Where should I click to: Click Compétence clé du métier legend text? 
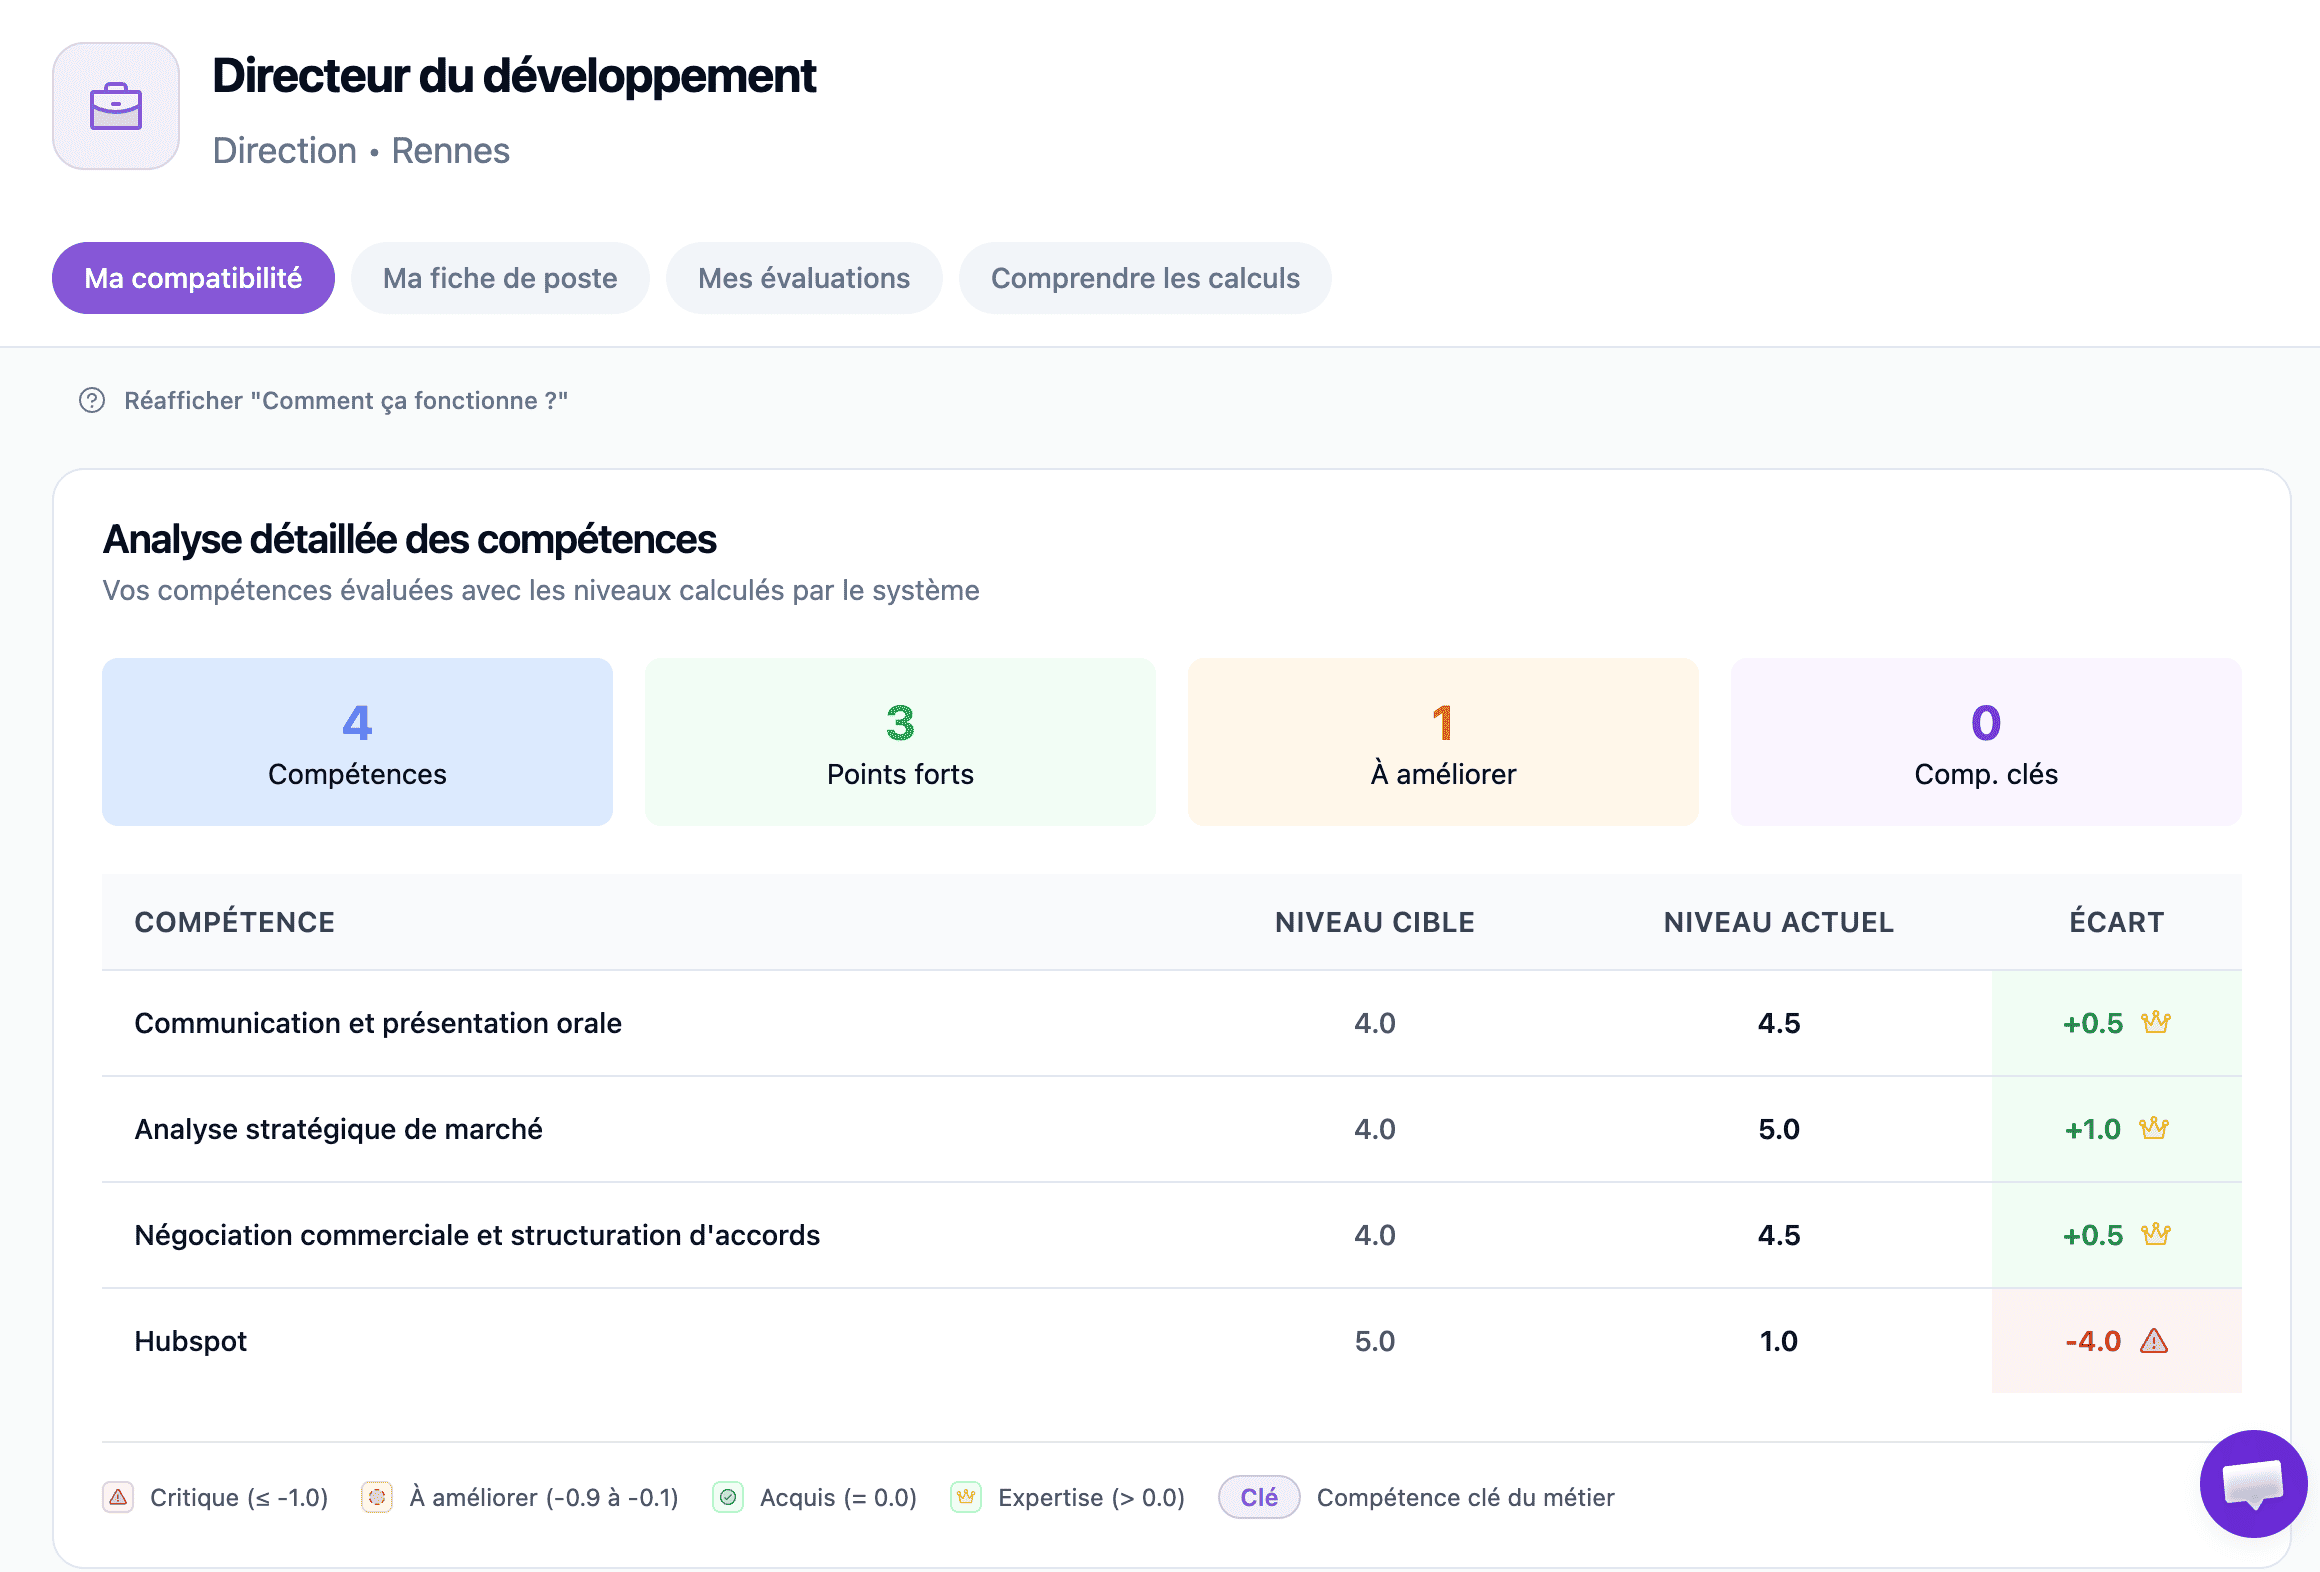pyautogui.click(x=1465, y=1497)
